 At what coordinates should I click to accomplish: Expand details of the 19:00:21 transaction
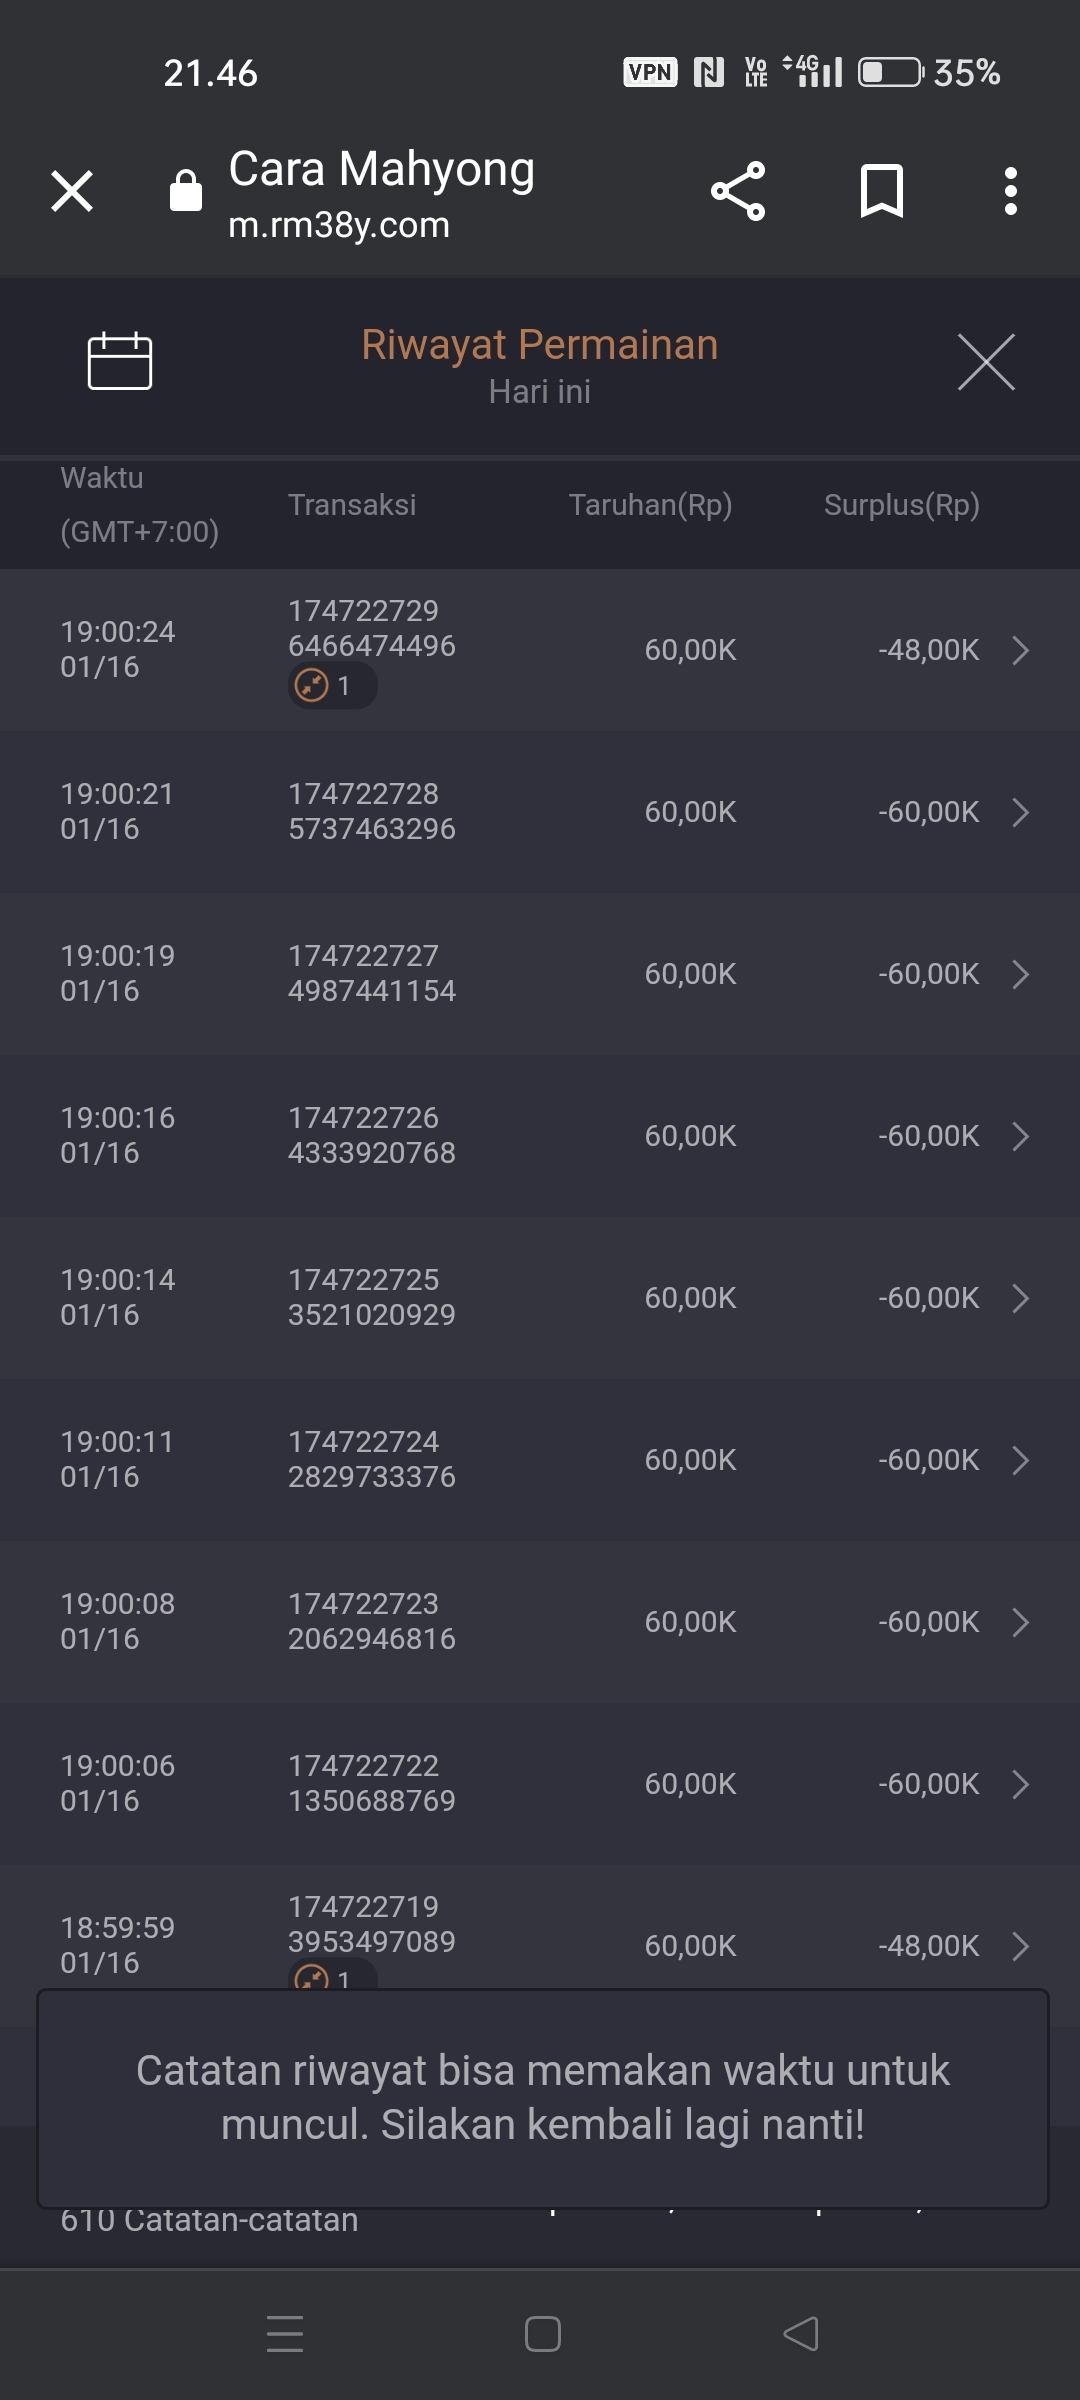1020,812
